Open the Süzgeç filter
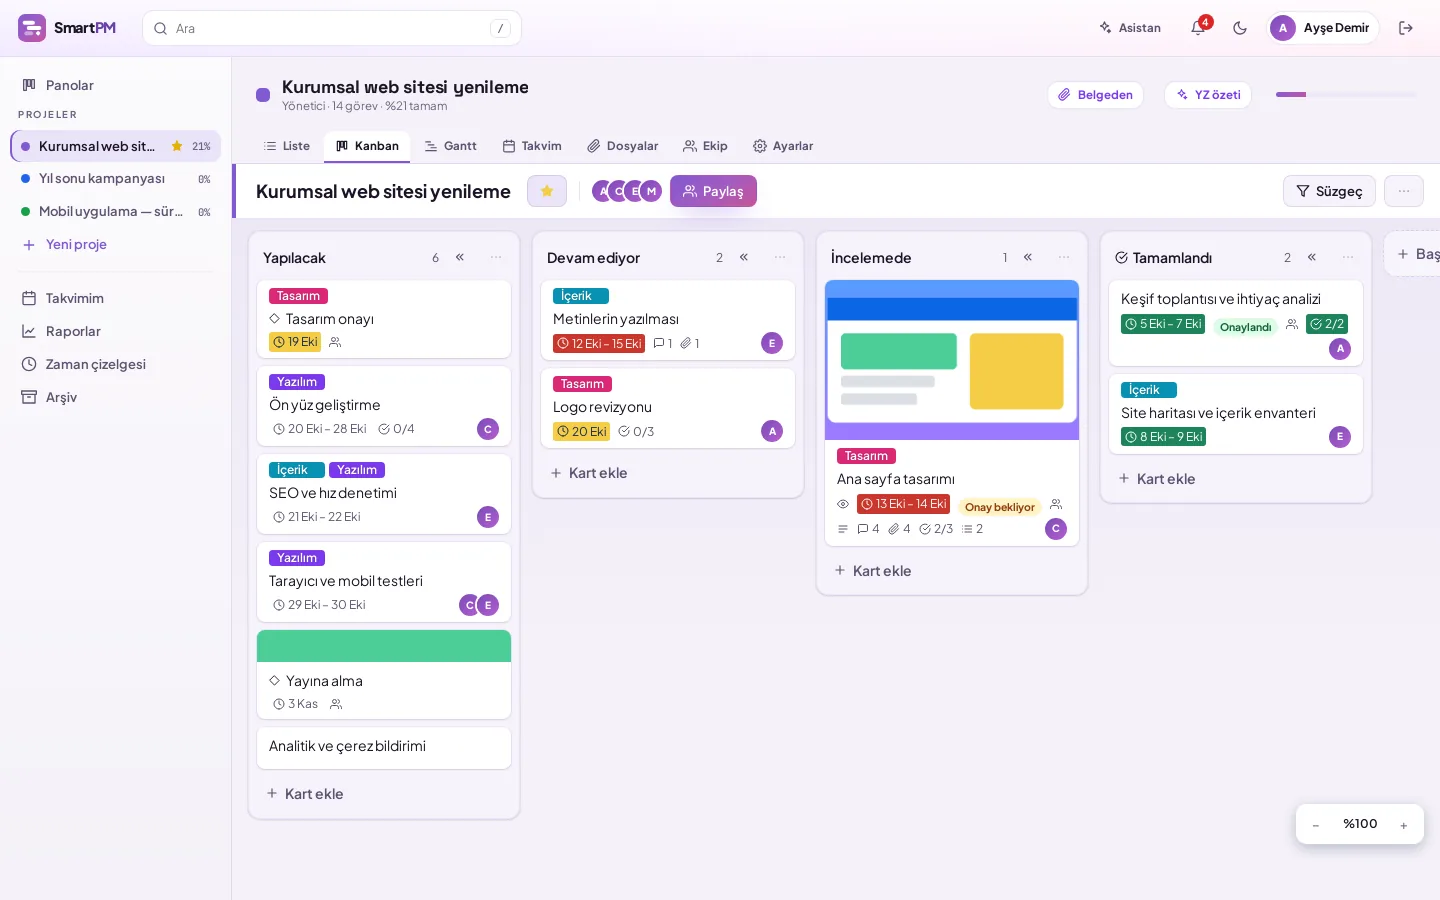The image size is (1440, 900). pyautogui.click(x=1329, y=191)
